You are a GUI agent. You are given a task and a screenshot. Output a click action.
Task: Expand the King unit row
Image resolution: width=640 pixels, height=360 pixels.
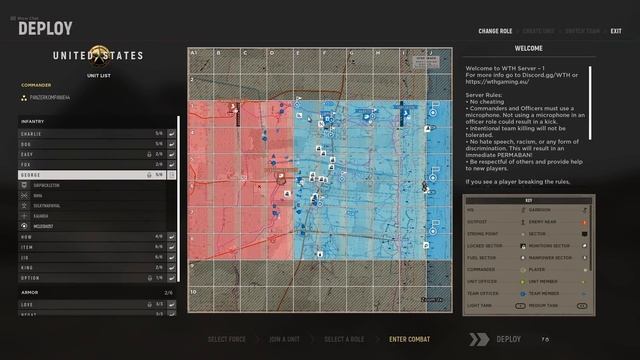pos(92,268)
